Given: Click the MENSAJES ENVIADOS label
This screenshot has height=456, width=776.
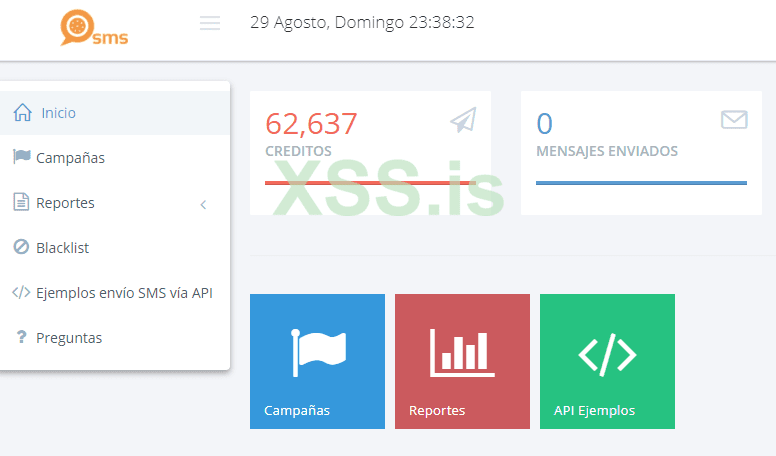Looking at the screenshot, I should (607, 151).
